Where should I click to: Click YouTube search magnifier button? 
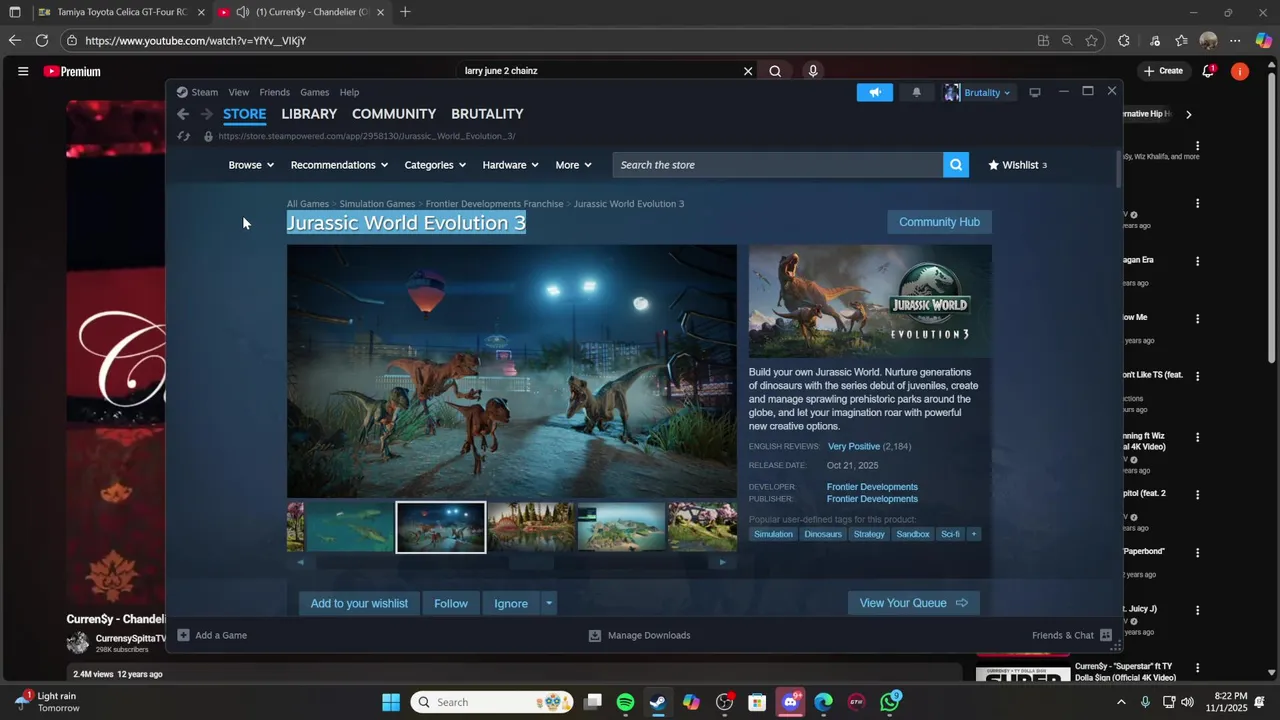pos(775,71)
